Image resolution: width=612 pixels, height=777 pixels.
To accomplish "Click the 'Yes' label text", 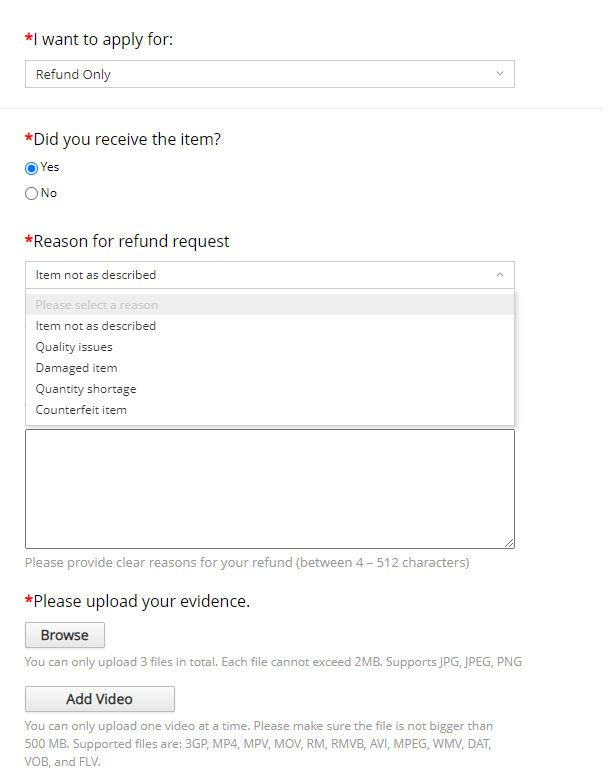I will tap(50, 167).
